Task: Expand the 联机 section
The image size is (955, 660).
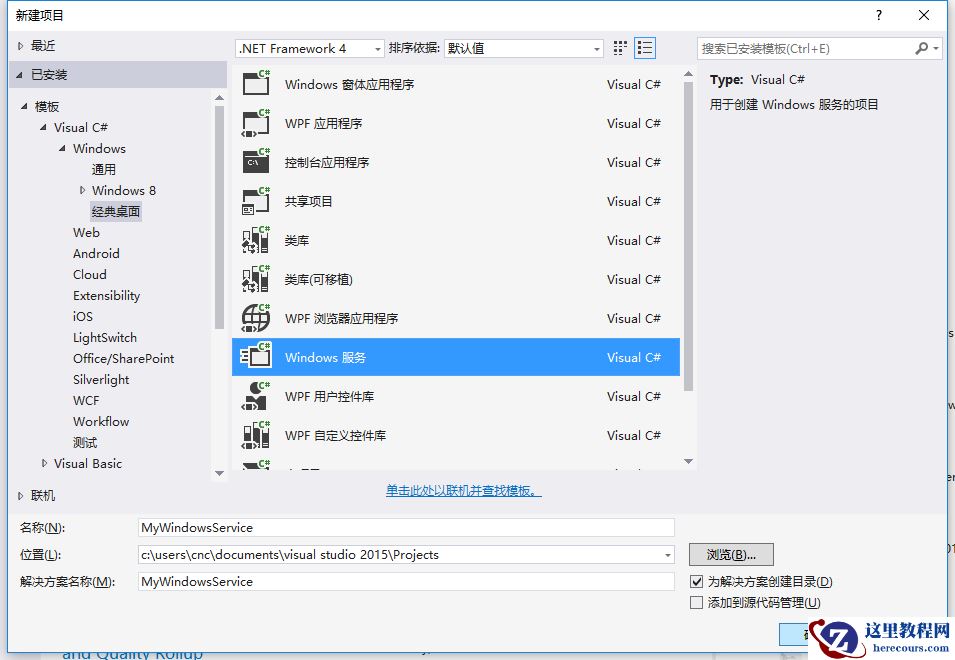Action: pyautogui.click(x=22, y=495)
